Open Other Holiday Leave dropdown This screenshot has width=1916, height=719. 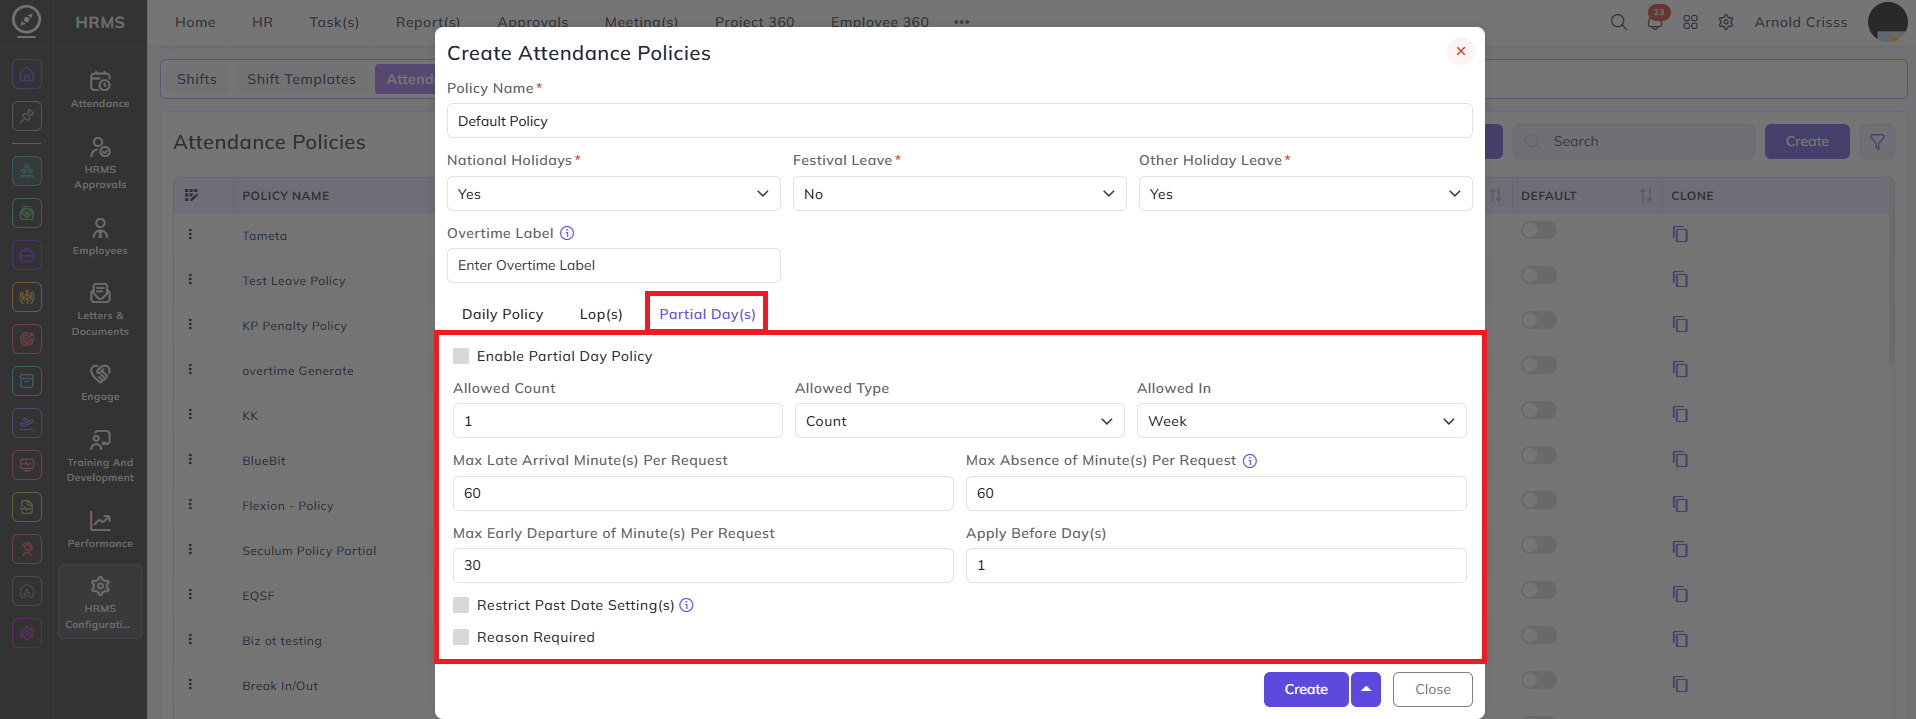coord(1306,194)
